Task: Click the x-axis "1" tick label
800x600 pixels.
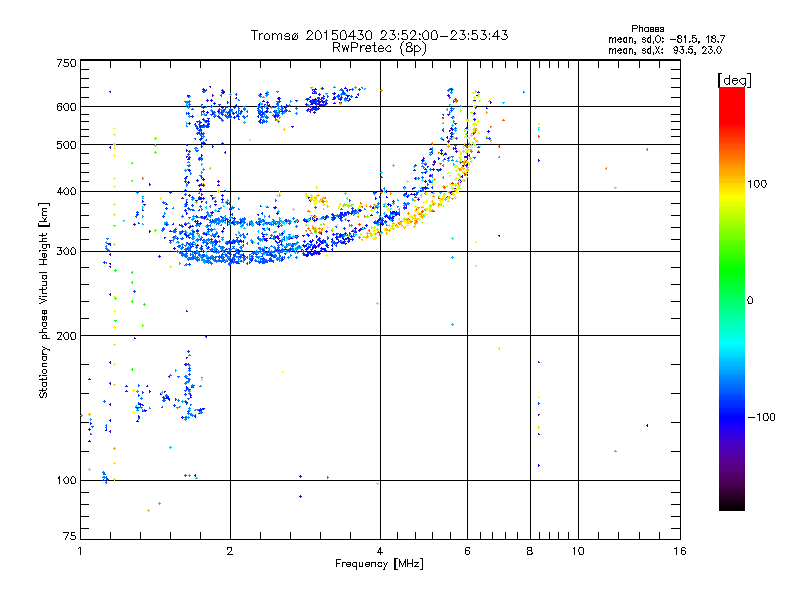Action: (80, 551)
